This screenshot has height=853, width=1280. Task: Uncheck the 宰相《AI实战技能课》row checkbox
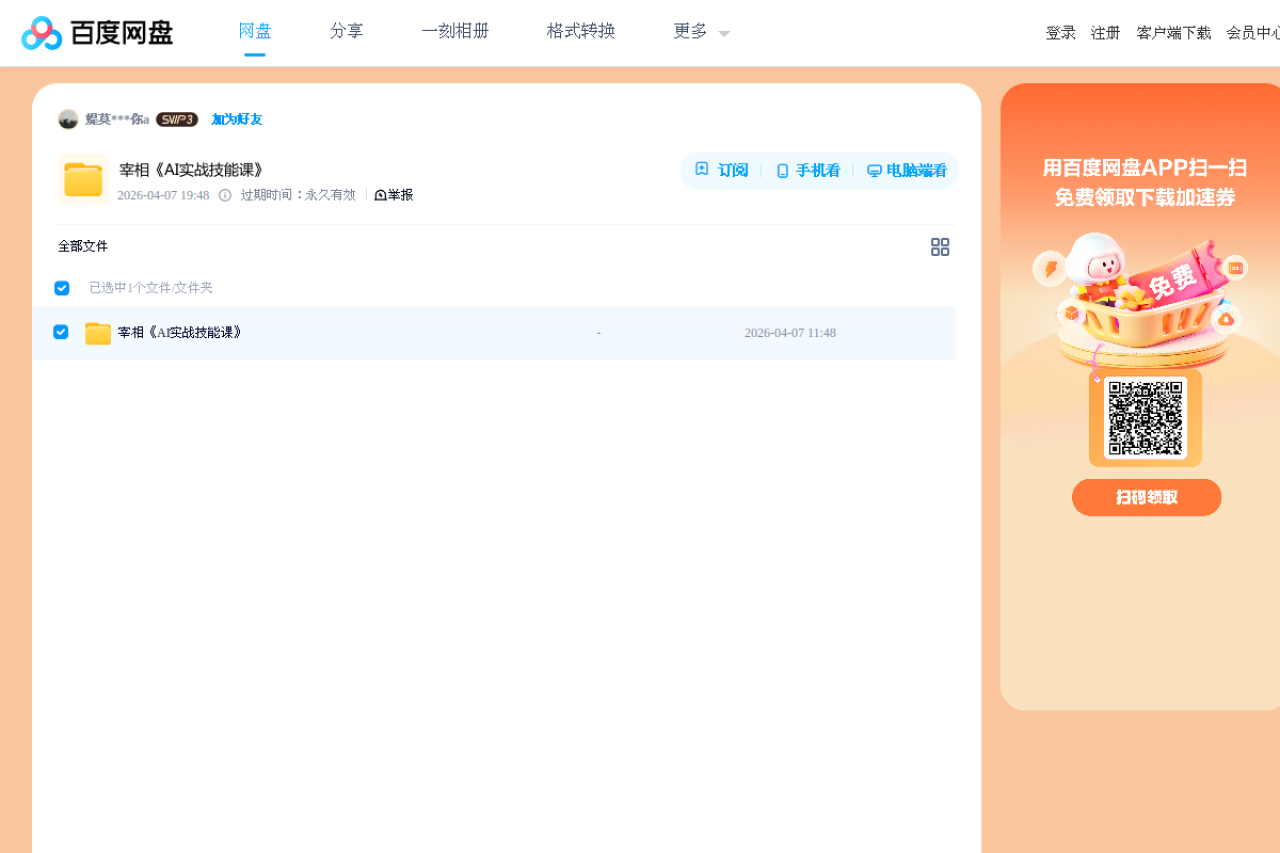[x=61, y=331]
